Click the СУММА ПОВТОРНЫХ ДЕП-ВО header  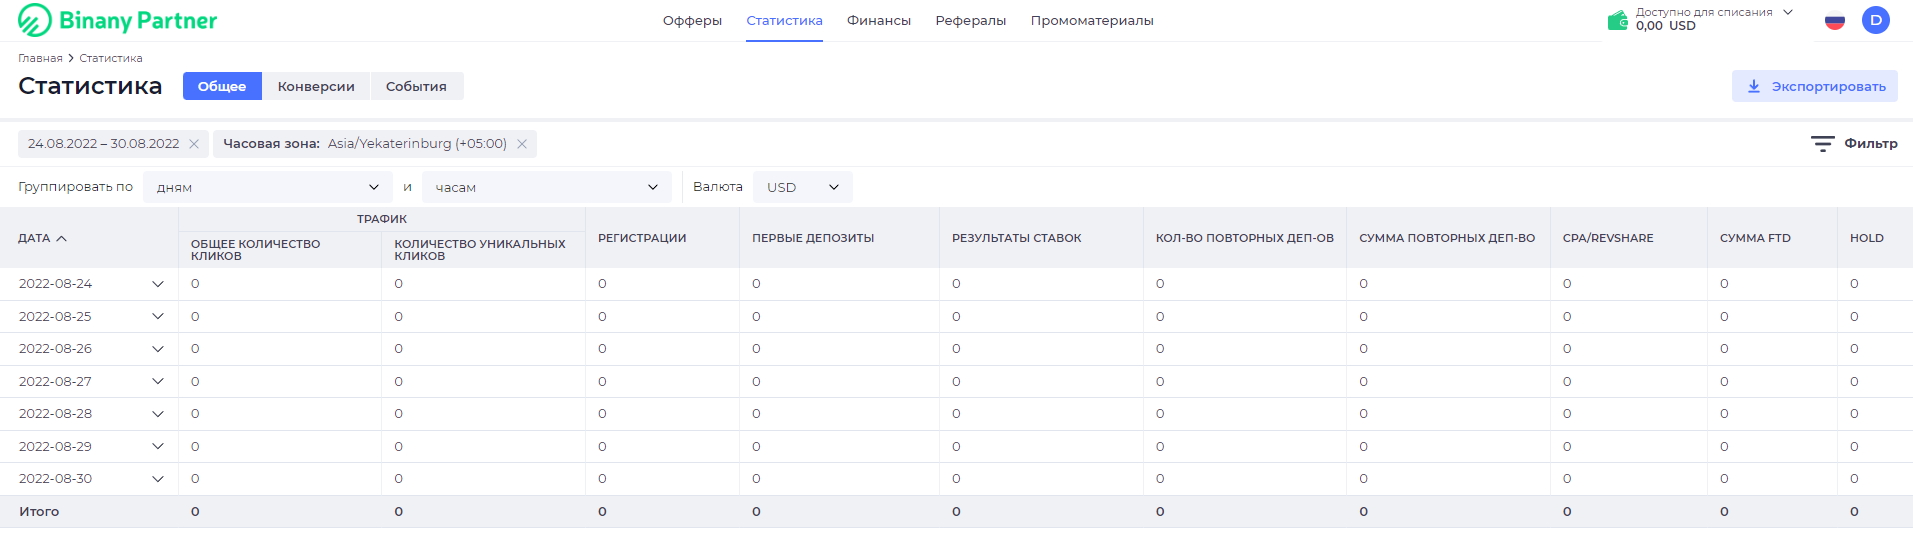(1447, 238)
